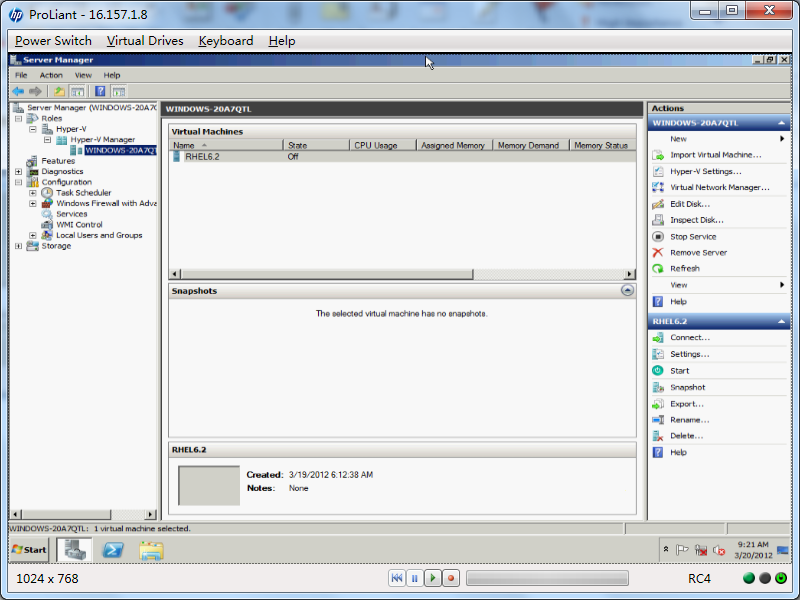Click the red Record button

[x=451, y=578]
